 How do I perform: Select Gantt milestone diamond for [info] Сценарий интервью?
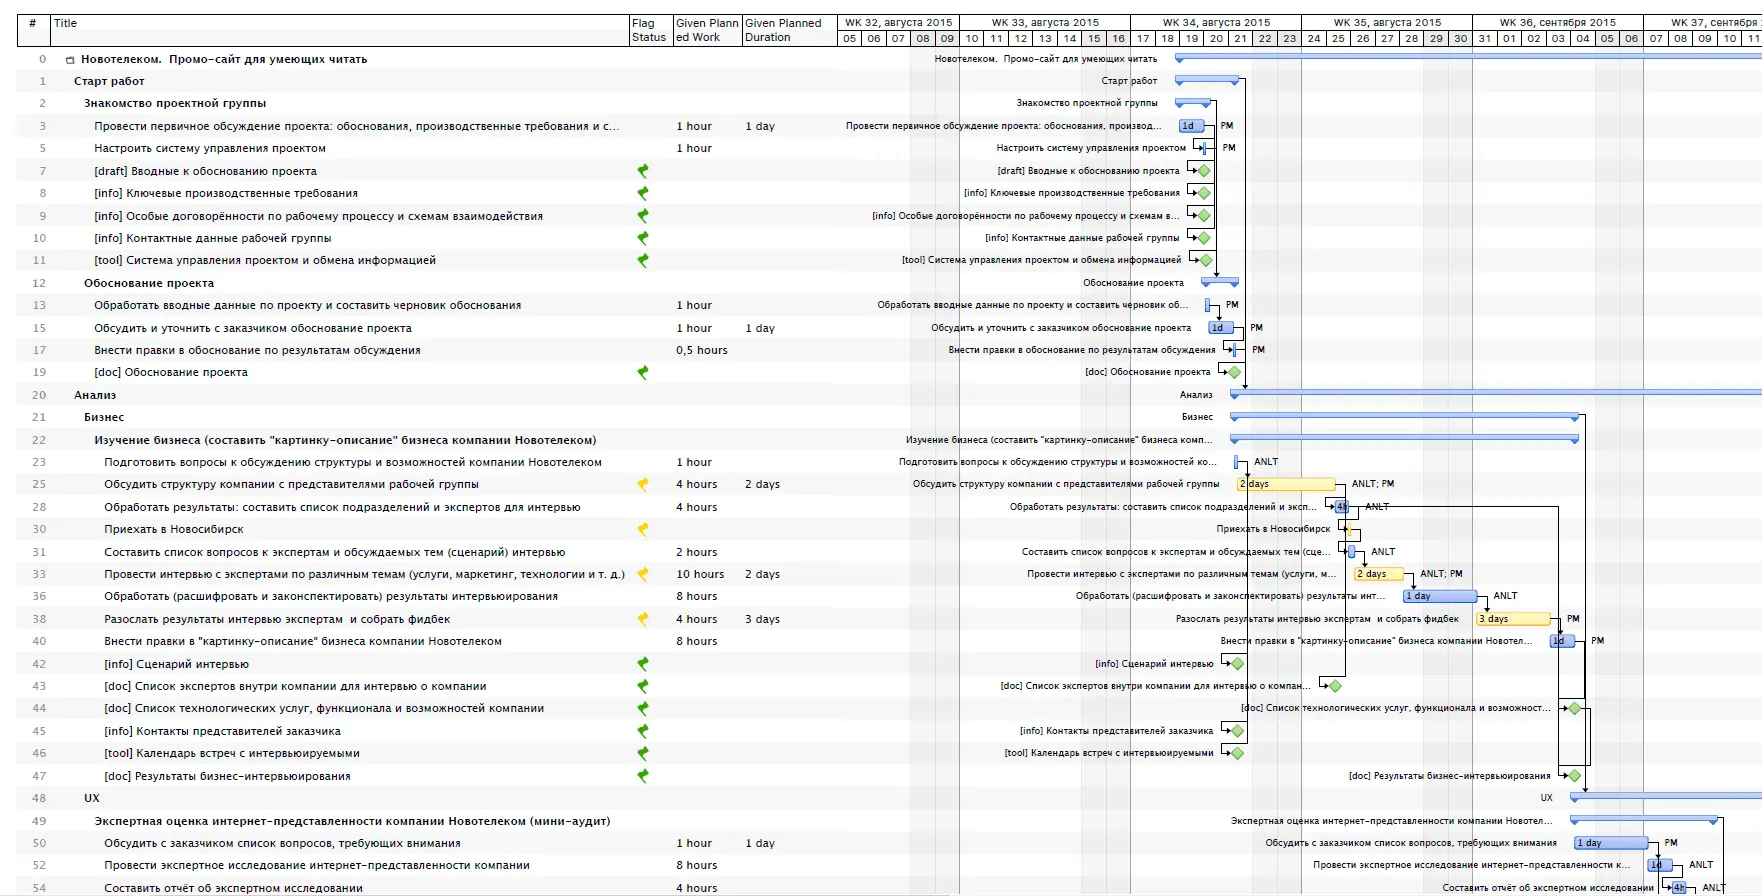1238,663
